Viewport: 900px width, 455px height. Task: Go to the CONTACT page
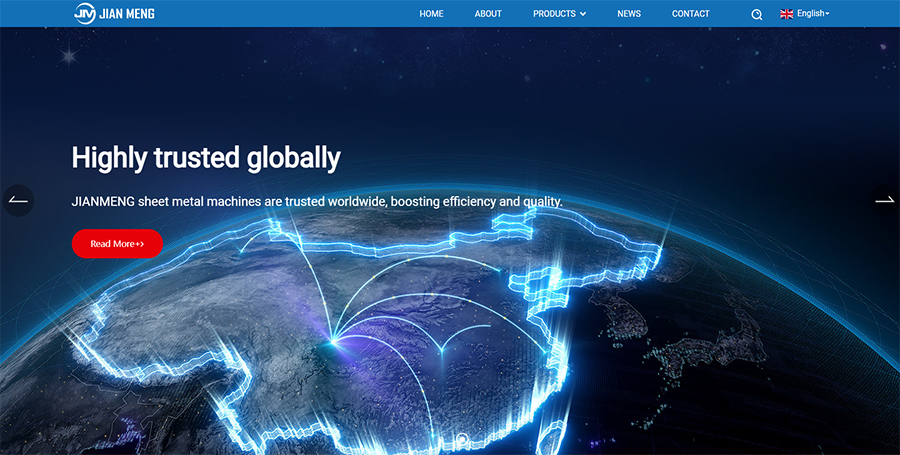690,14
